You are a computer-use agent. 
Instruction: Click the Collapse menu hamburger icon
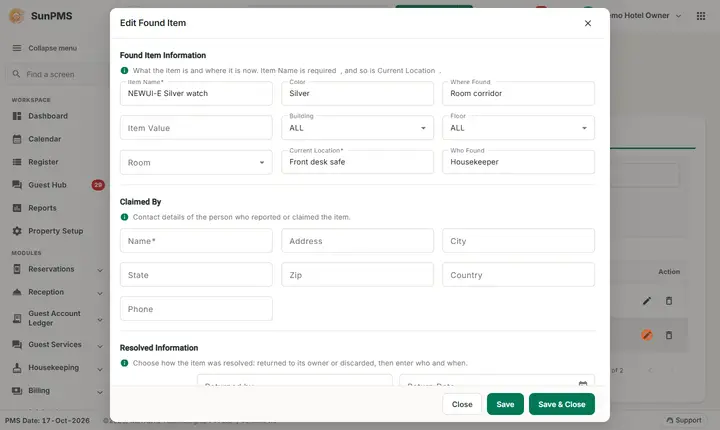click(x=17, y=48)
